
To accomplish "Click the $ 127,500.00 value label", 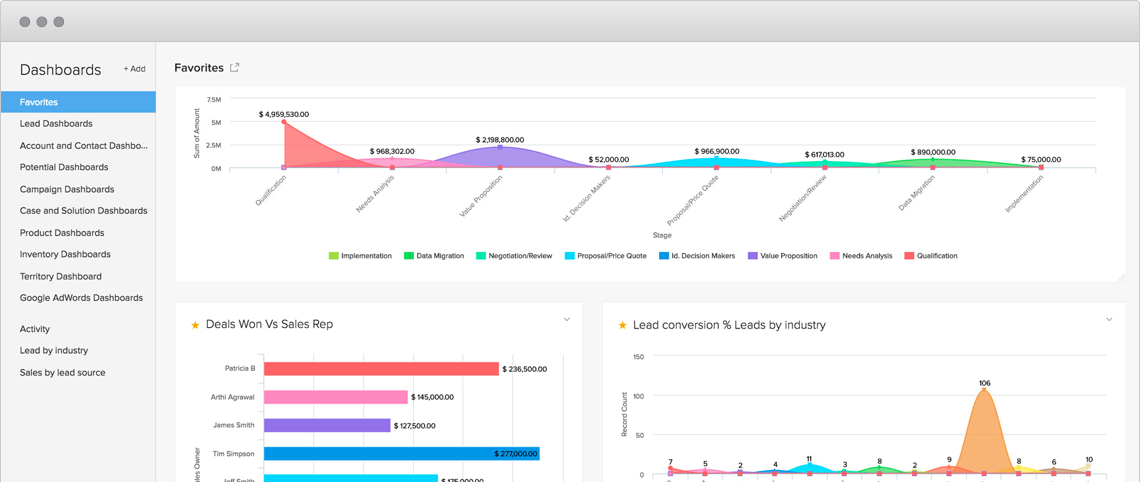I will point(414,425).
